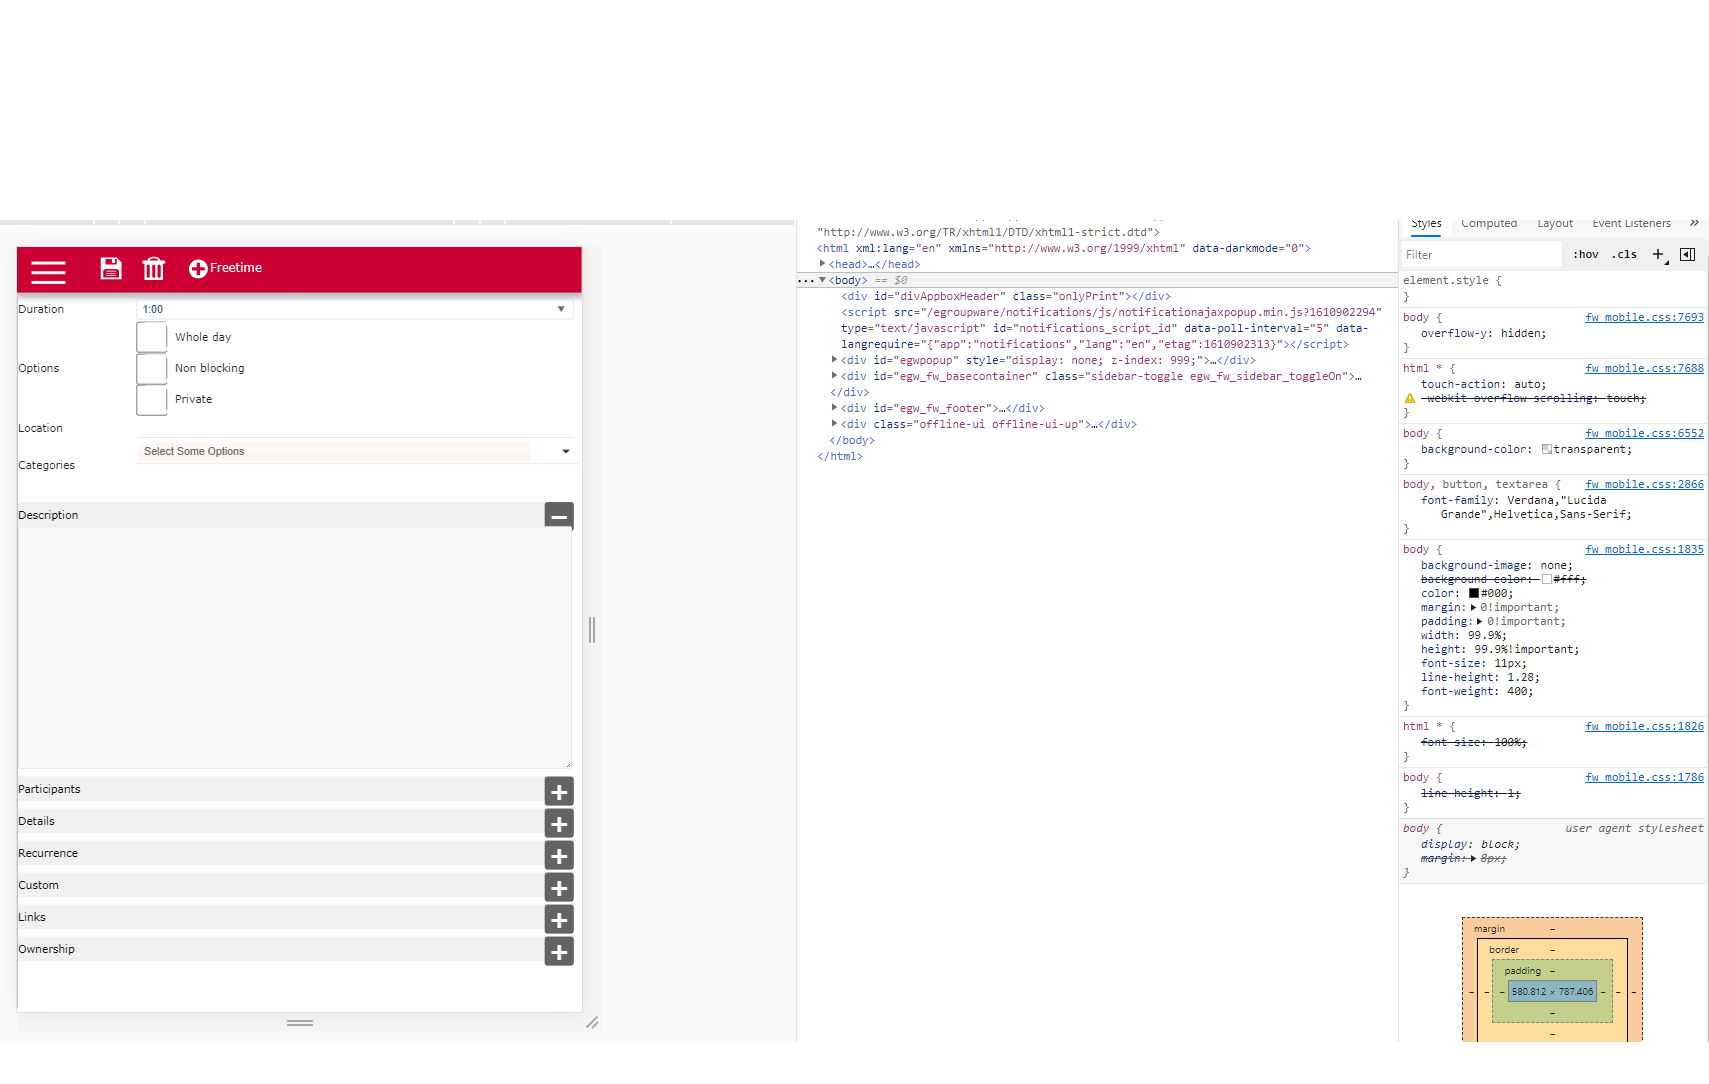Screen dimensions: 1709x1084
Task: Expand the Recurrence section
Action: pos(559,855)
